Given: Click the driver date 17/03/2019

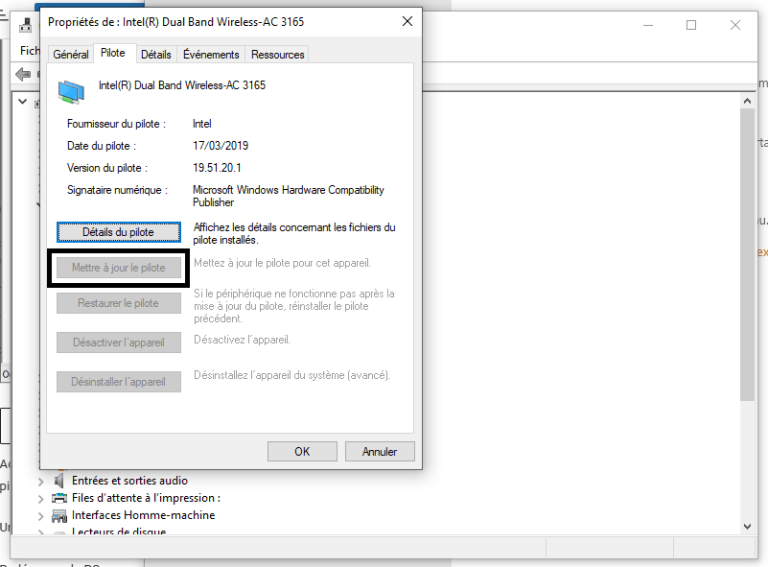Looking at the screenshot, I should click(220, 146).
